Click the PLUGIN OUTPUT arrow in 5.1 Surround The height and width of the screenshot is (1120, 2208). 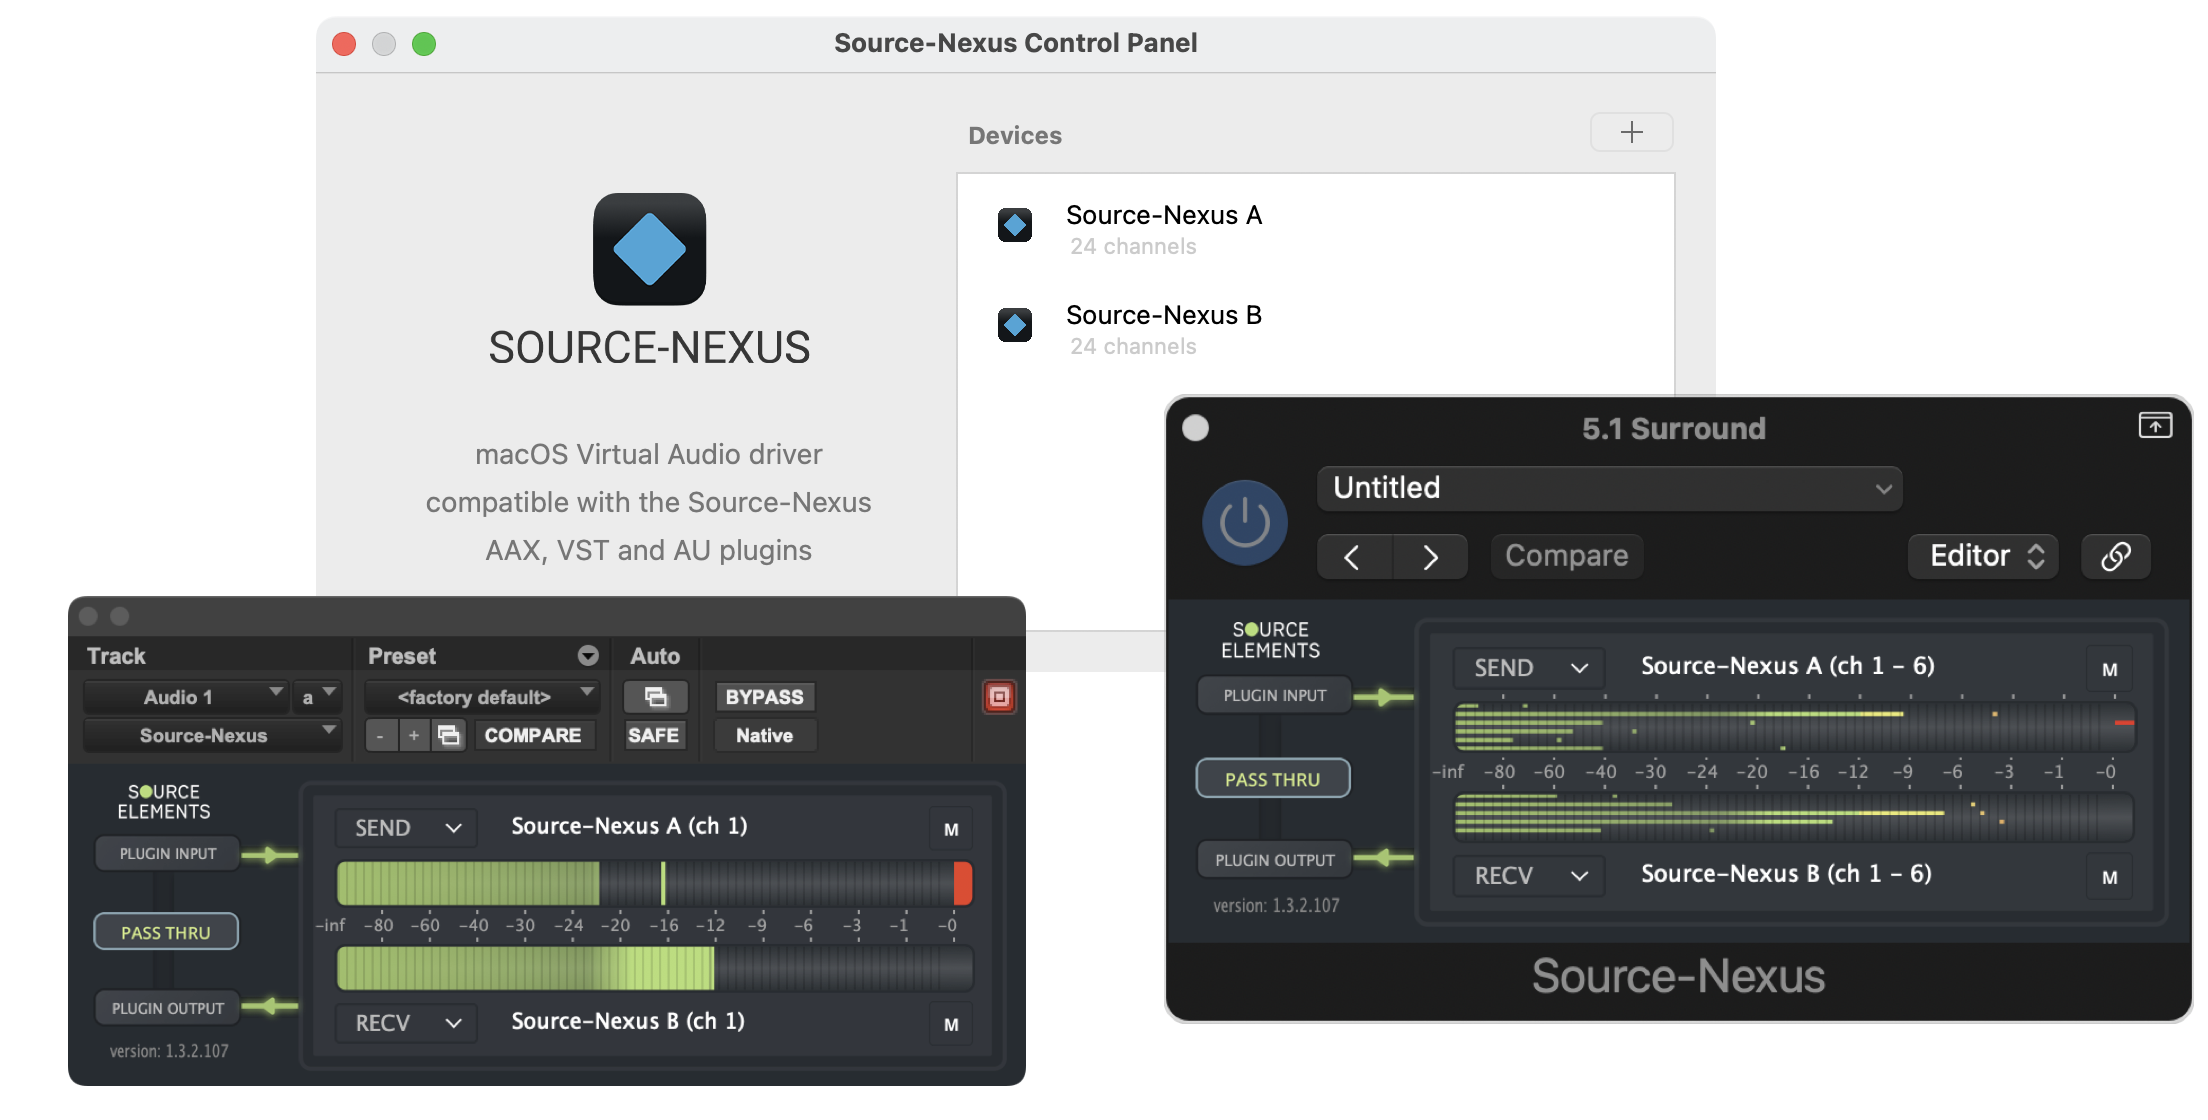(1384, 857)
